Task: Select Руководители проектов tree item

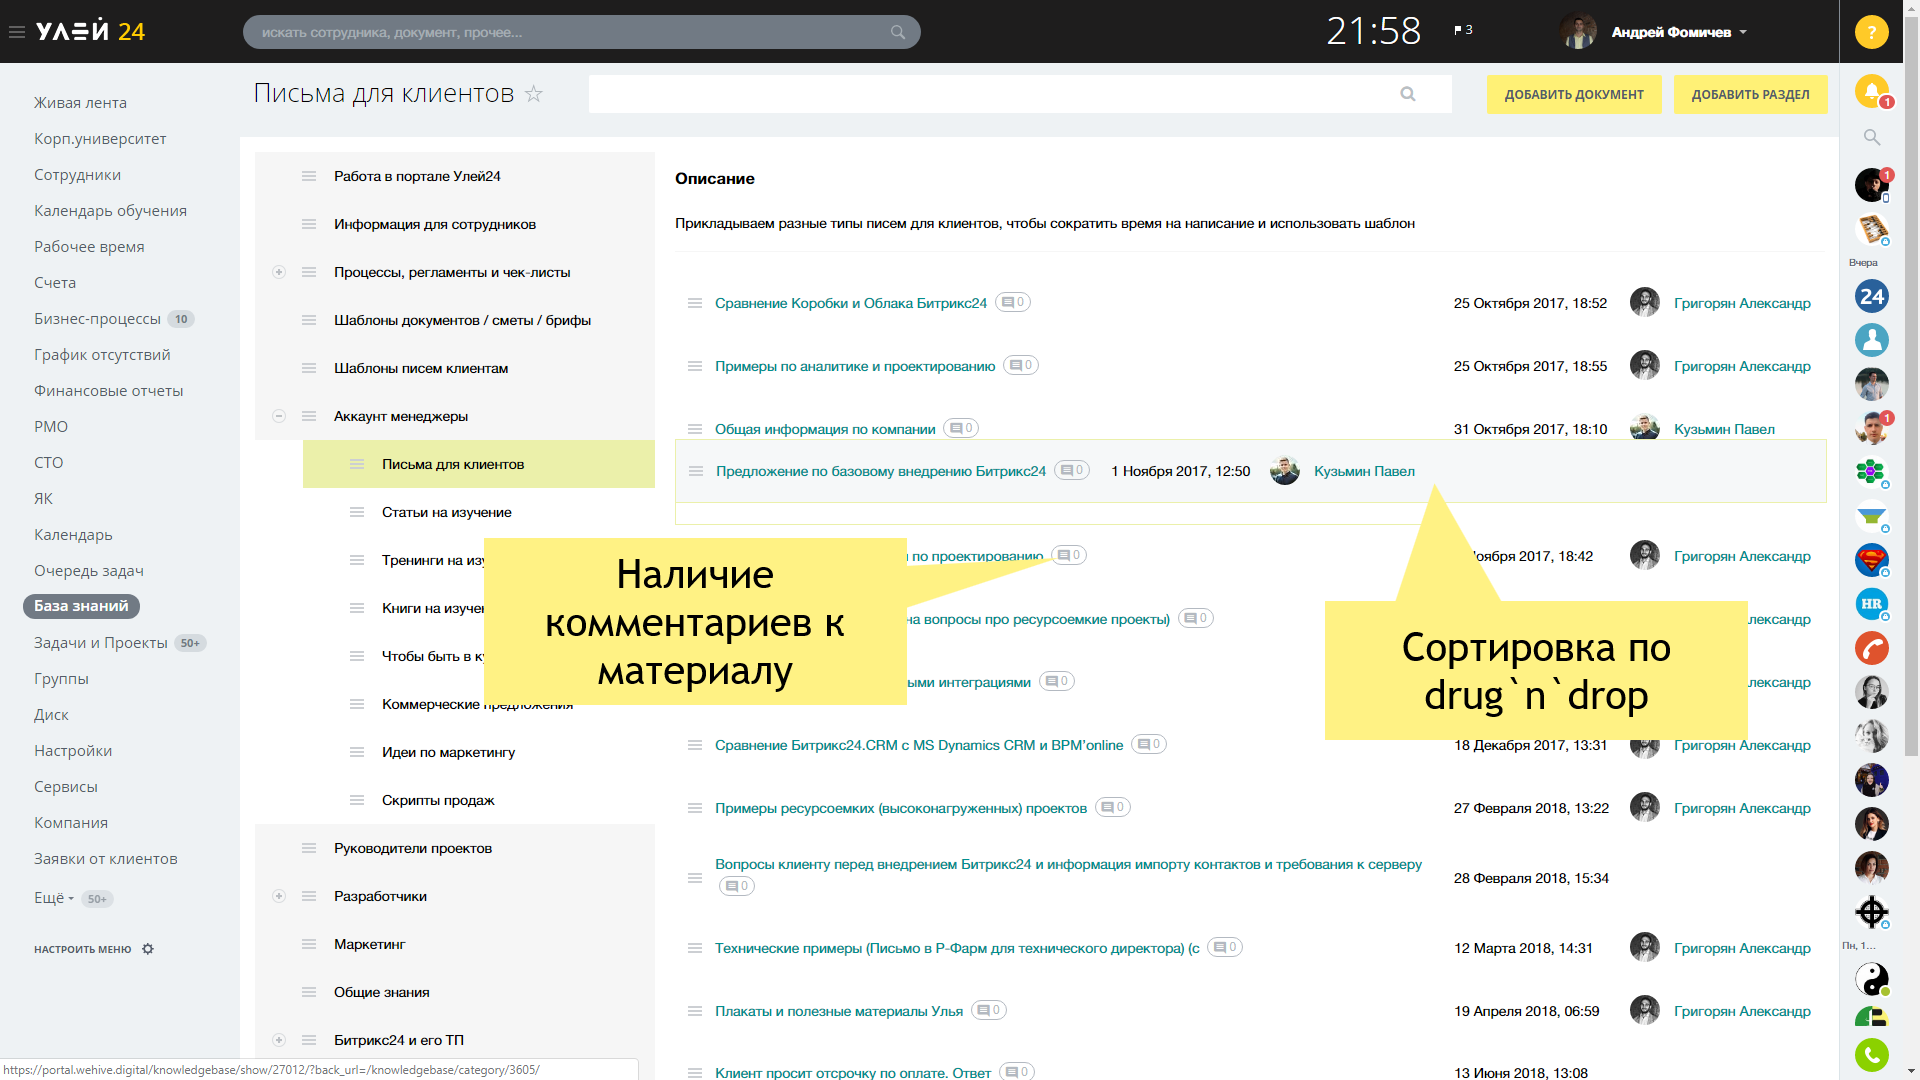Action: pyautogui.click(x=413, y=848)
